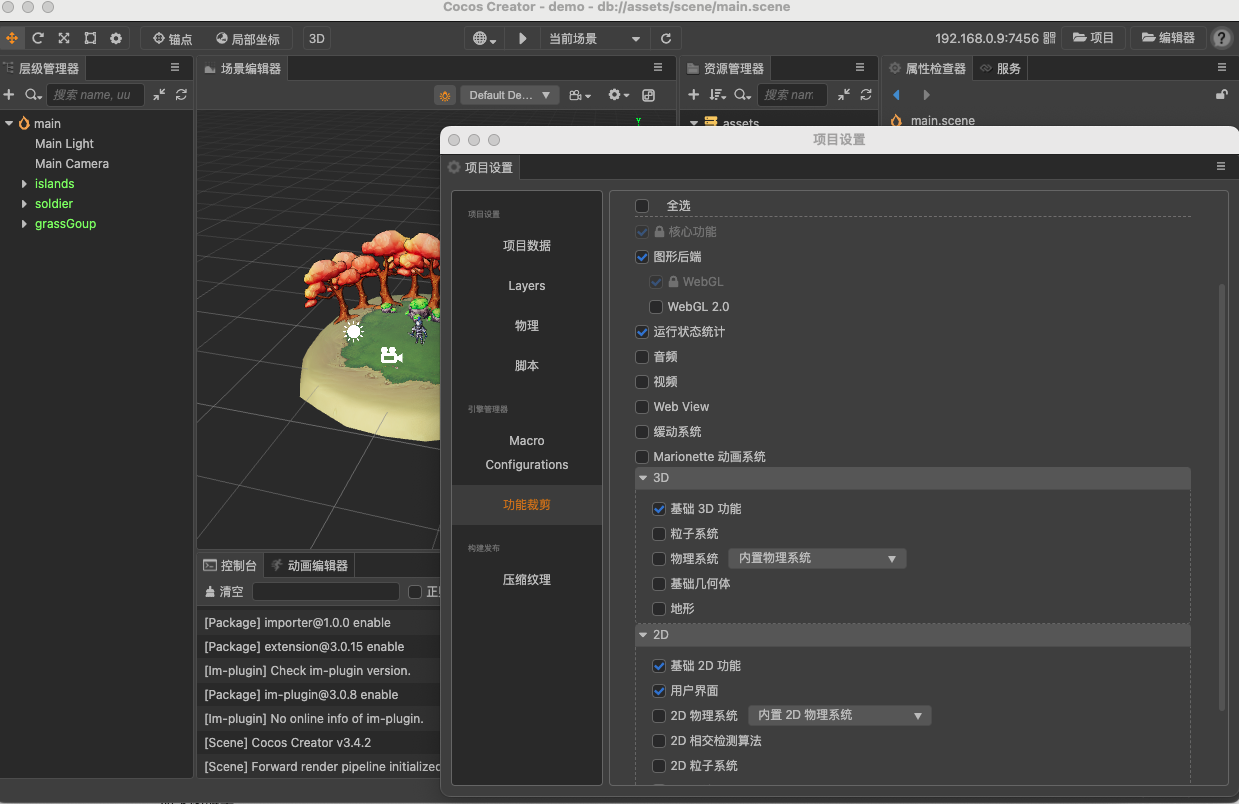Enable the WebGL 2.0 checkbox
The image size is (1239, 804).
tap(656, 307)
